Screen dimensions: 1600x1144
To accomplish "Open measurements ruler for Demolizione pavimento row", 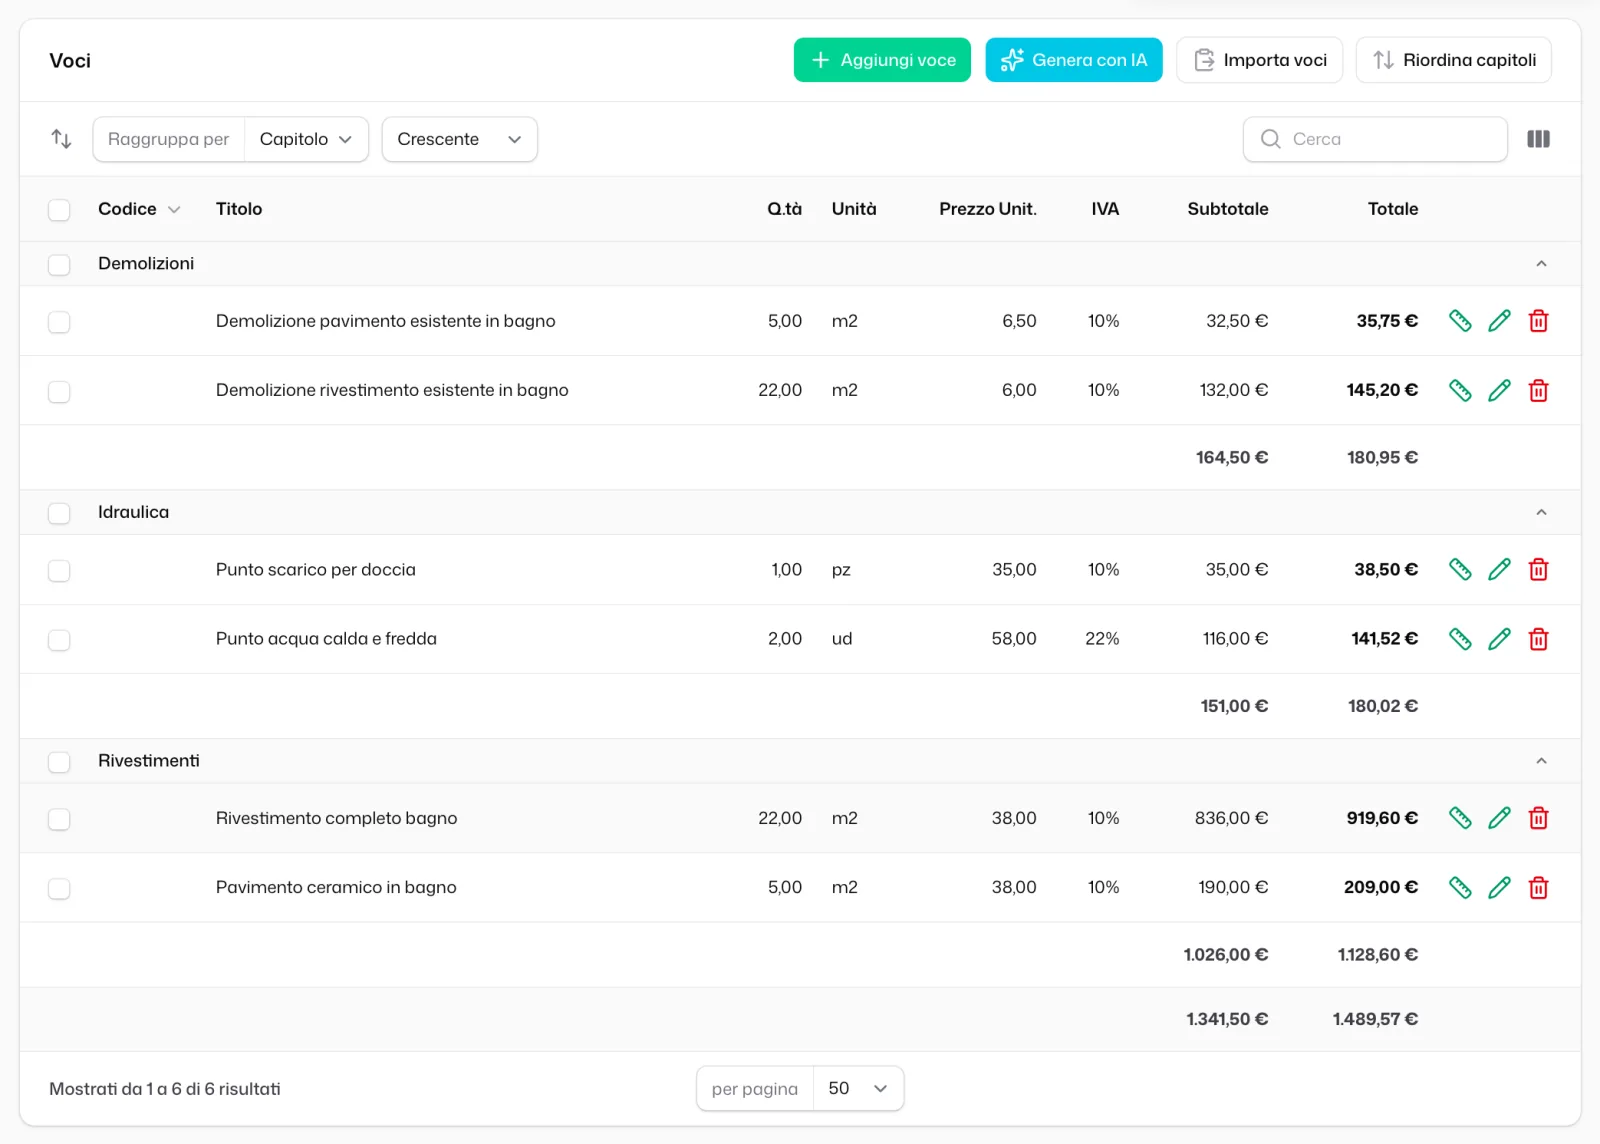I will pyautogui.click(x=1460, y=321).
